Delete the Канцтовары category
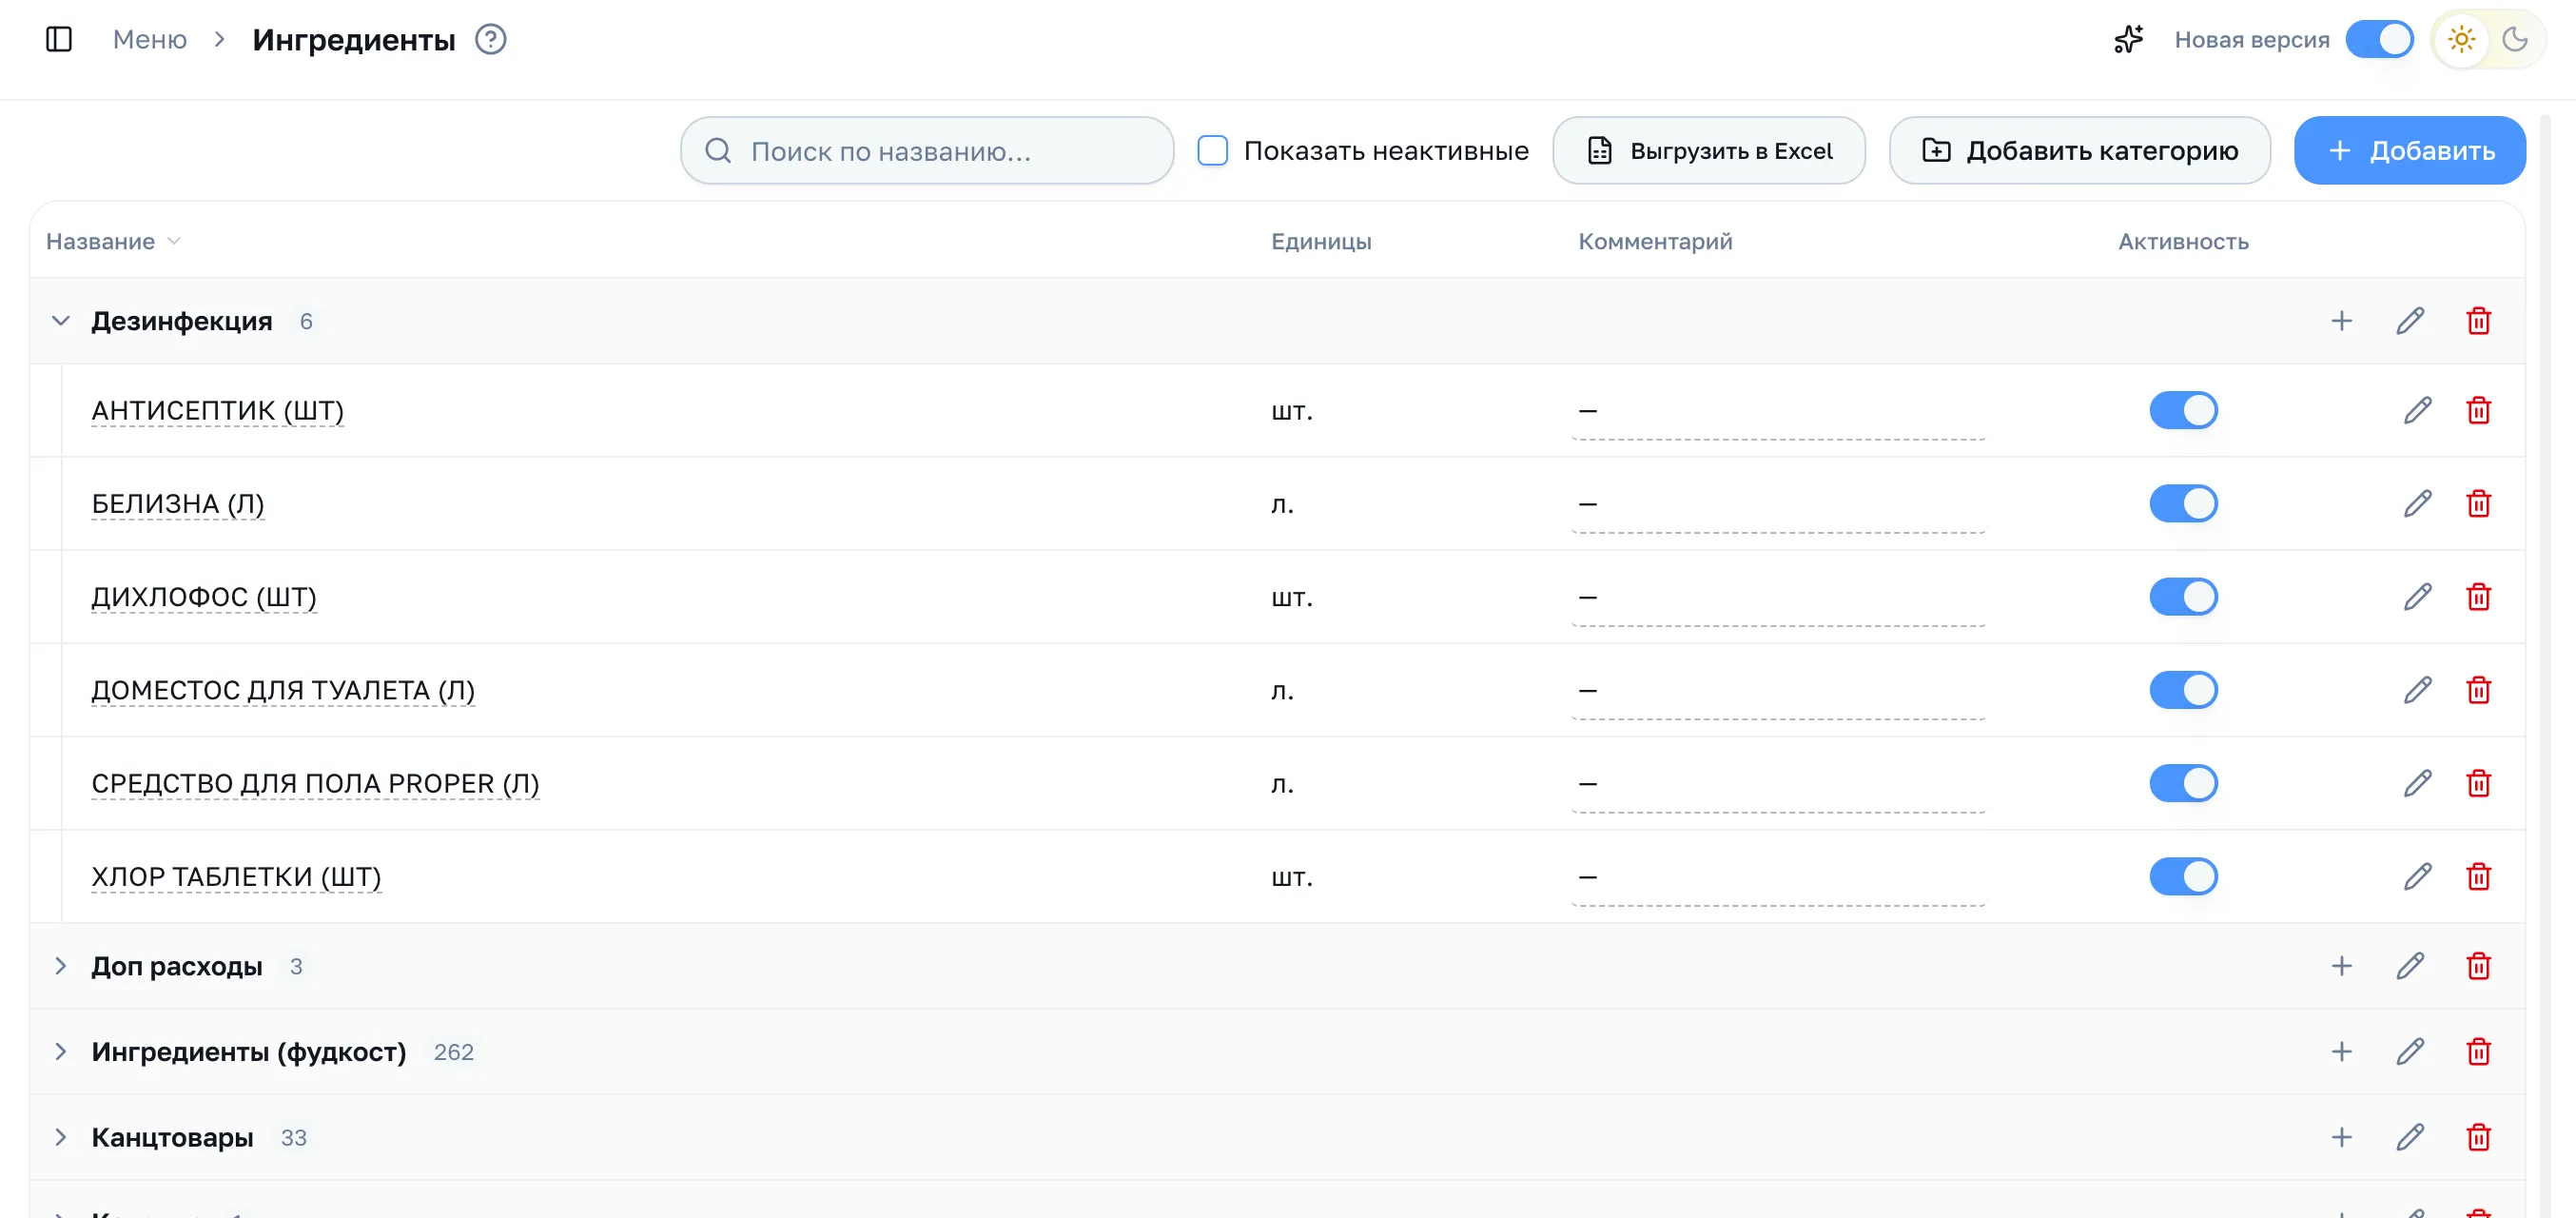The width and height of the screenshot is (2576, 1218). (2478, 1137)
